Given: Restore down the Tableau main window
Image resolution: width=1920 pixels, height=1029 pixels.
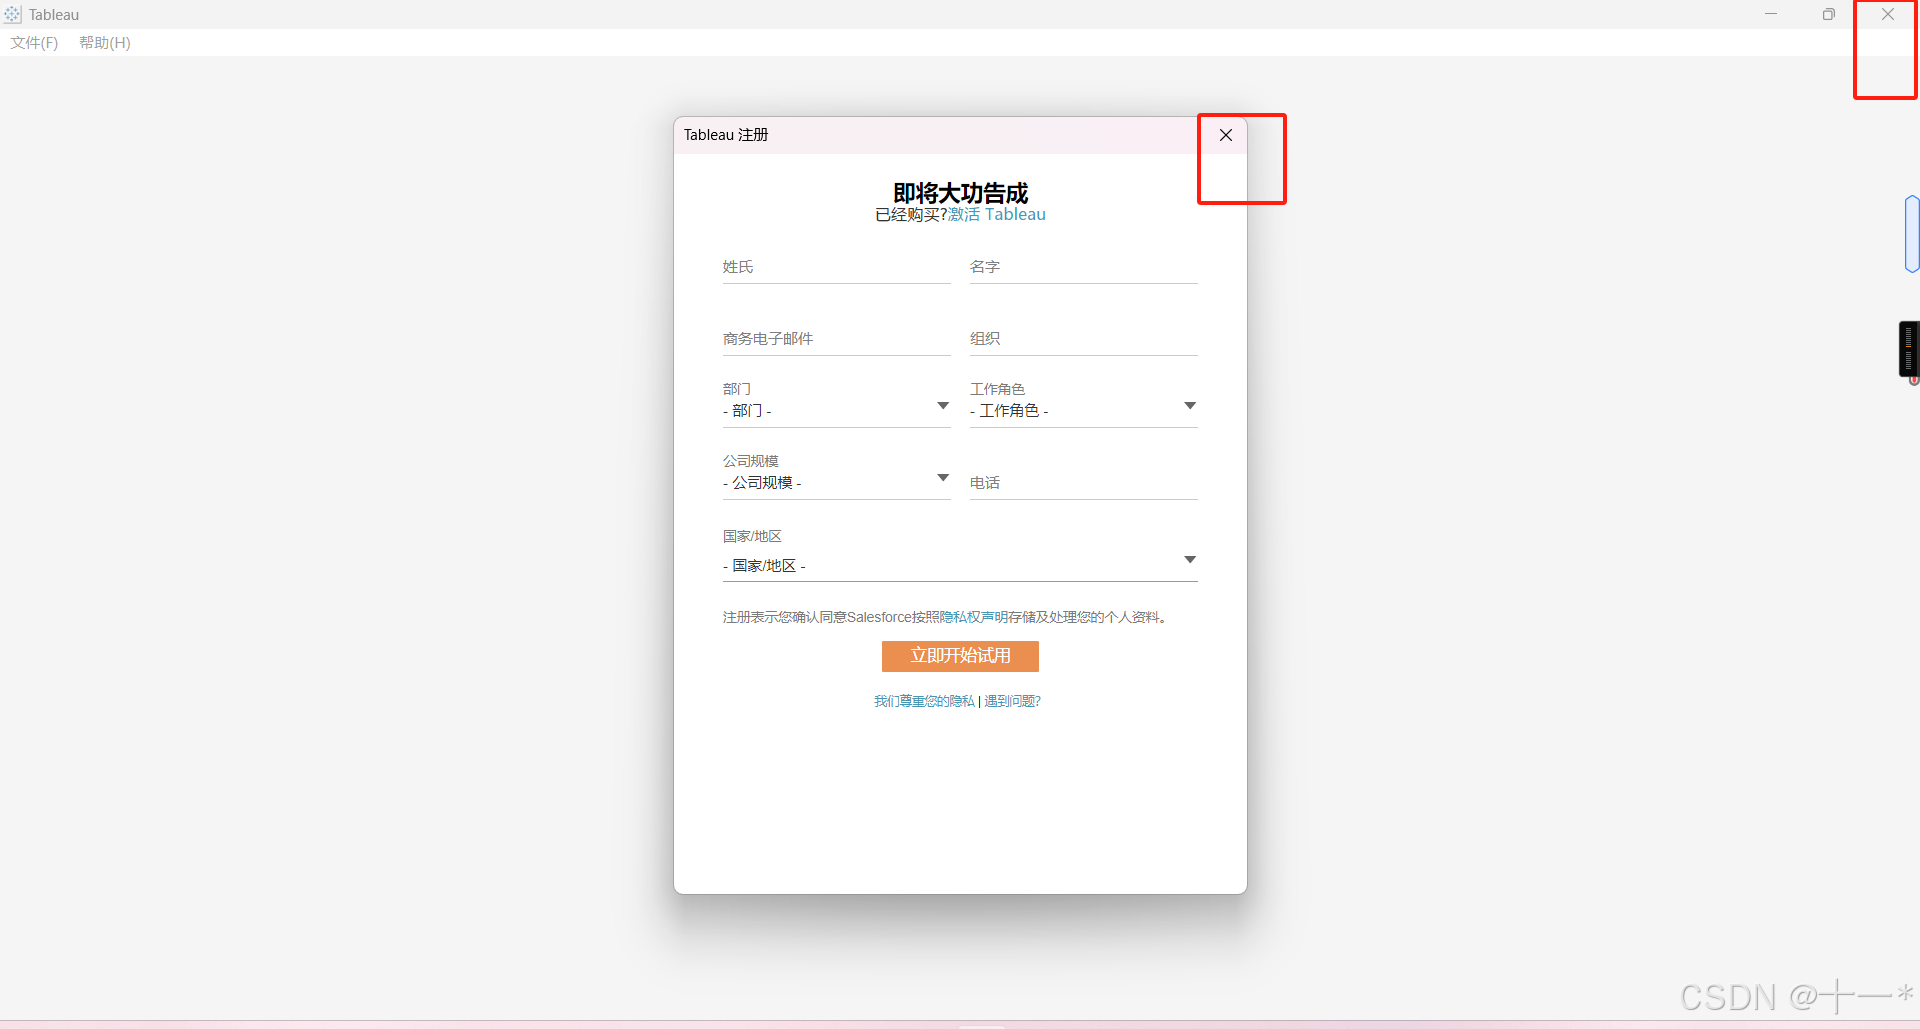Looking at the screenshot, I should click(x=1829, y=14).
